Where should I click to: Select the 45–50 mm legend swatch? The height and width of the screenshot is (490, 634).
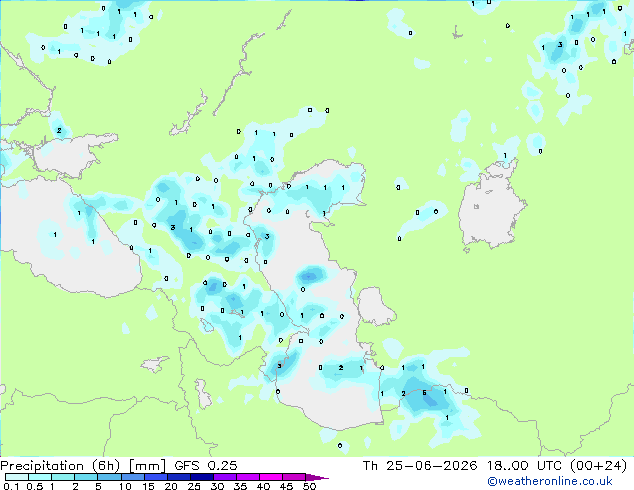(294, 477)
